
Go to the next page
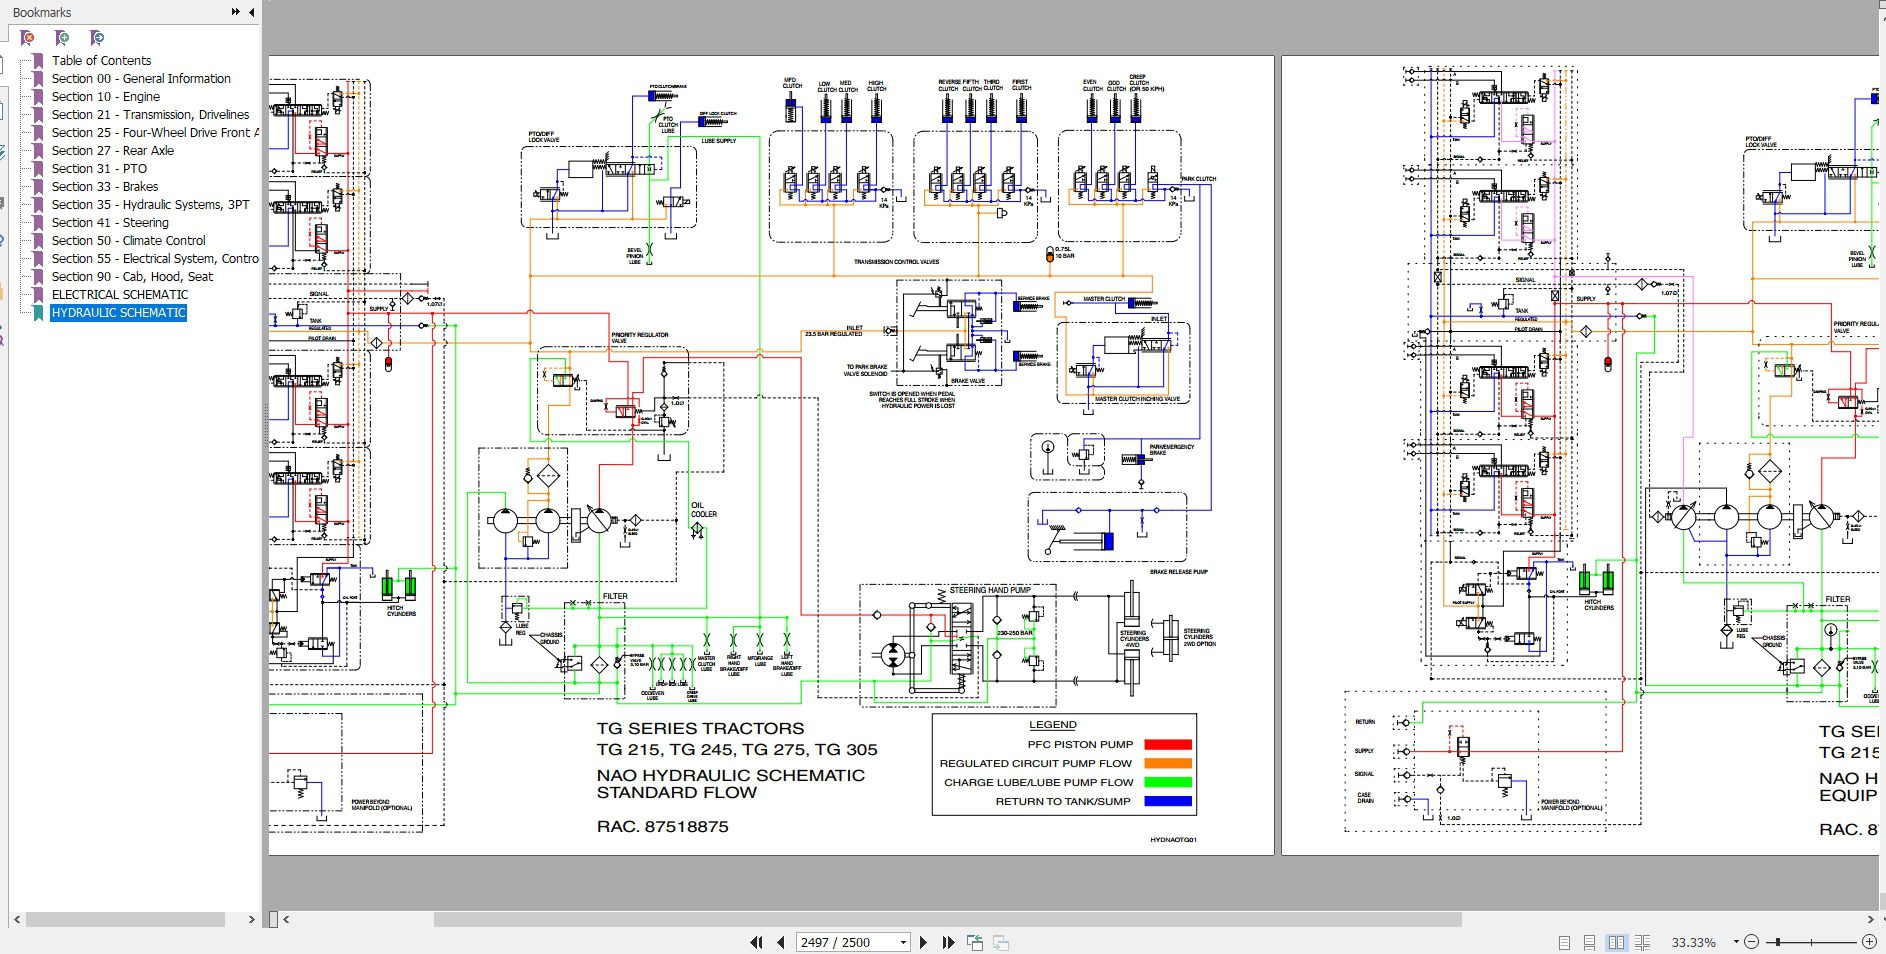point(923,942)
